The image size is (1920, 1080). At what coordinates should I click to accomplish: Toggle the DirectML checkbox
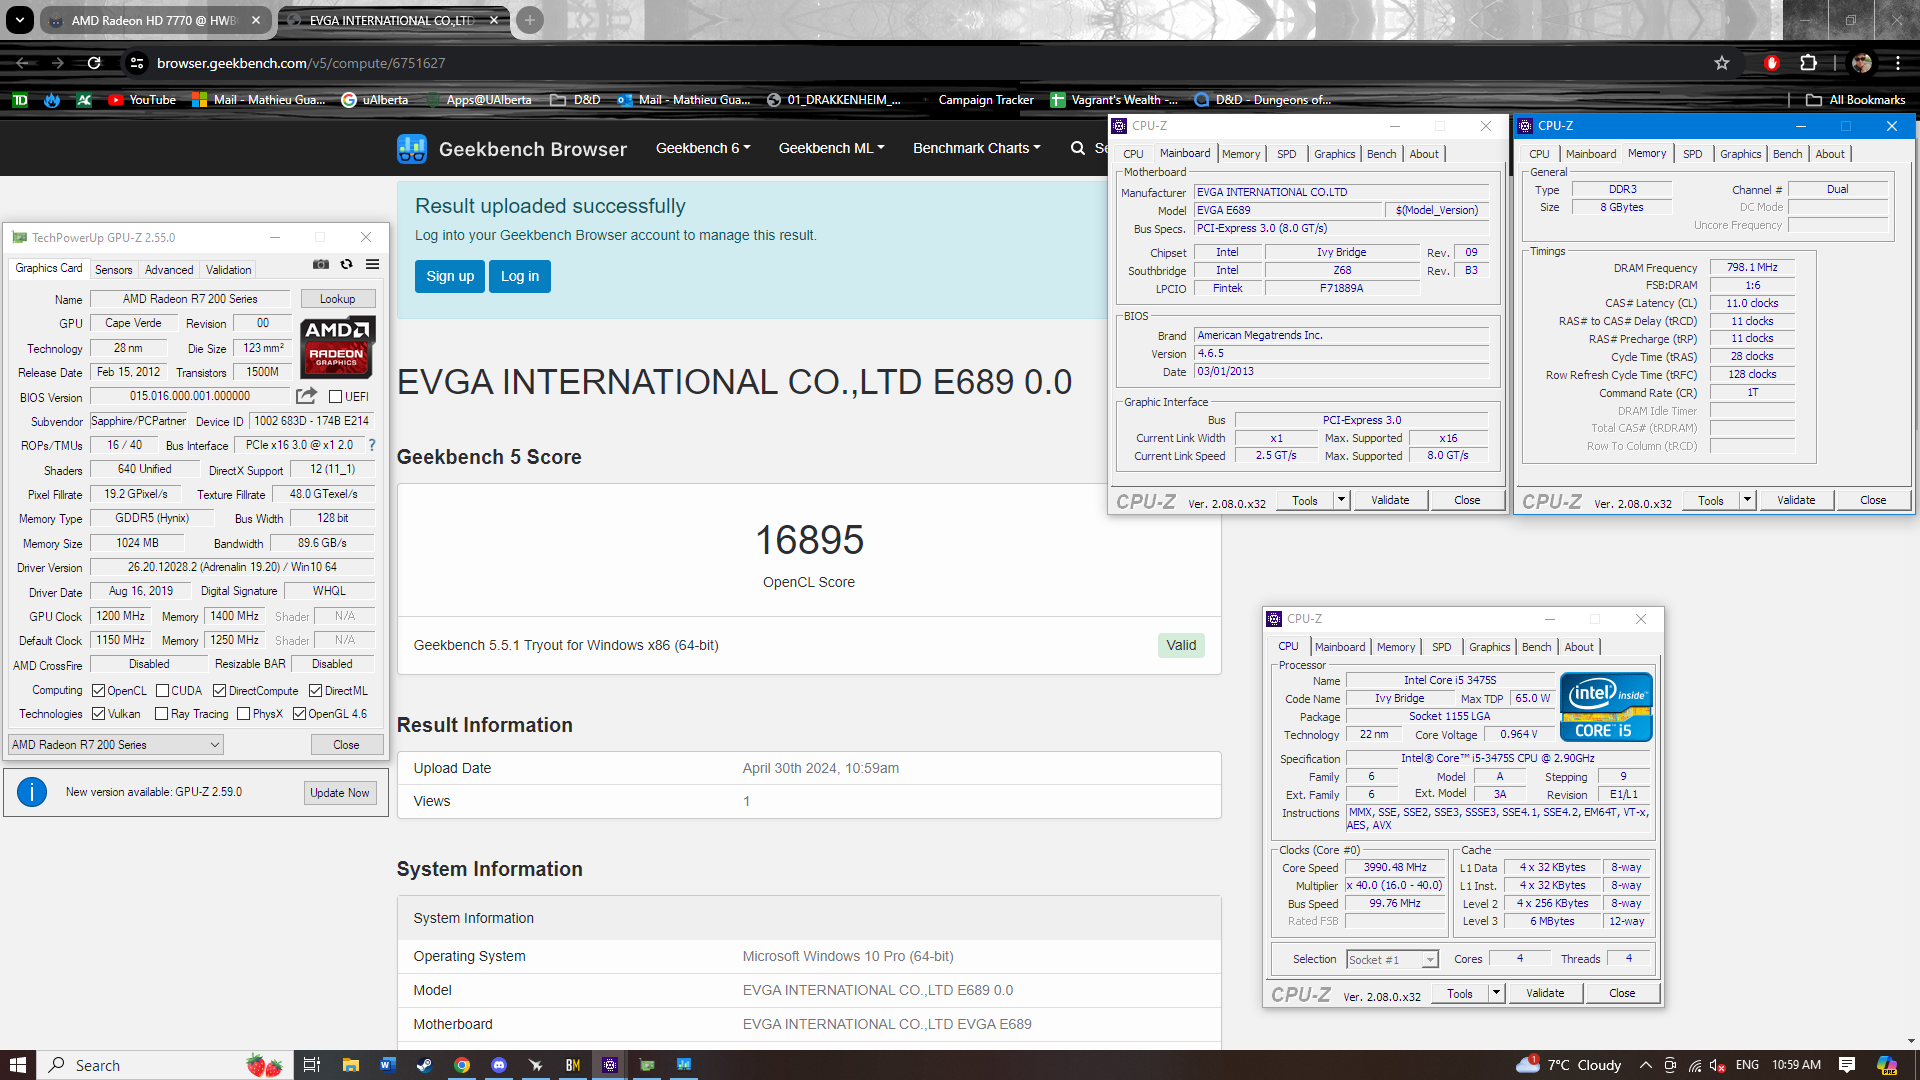click(315, 691)
